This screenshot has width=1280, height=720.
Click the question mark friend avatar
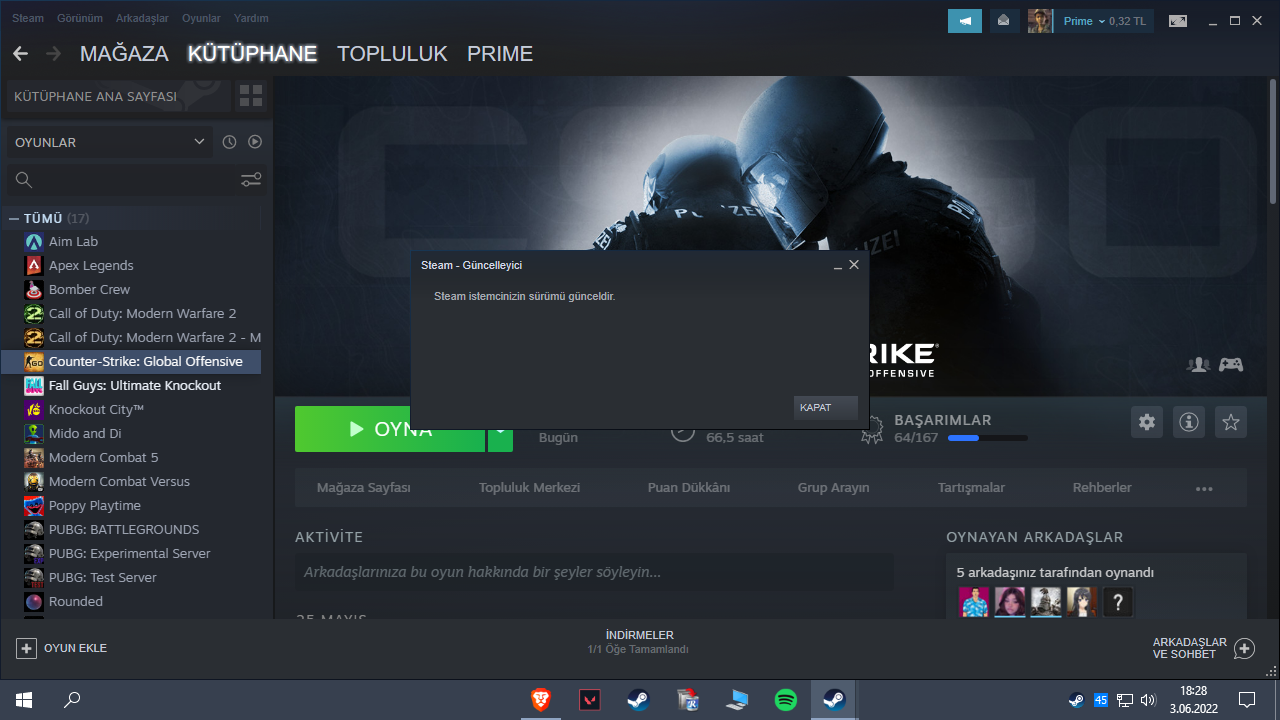[1118, 602]
